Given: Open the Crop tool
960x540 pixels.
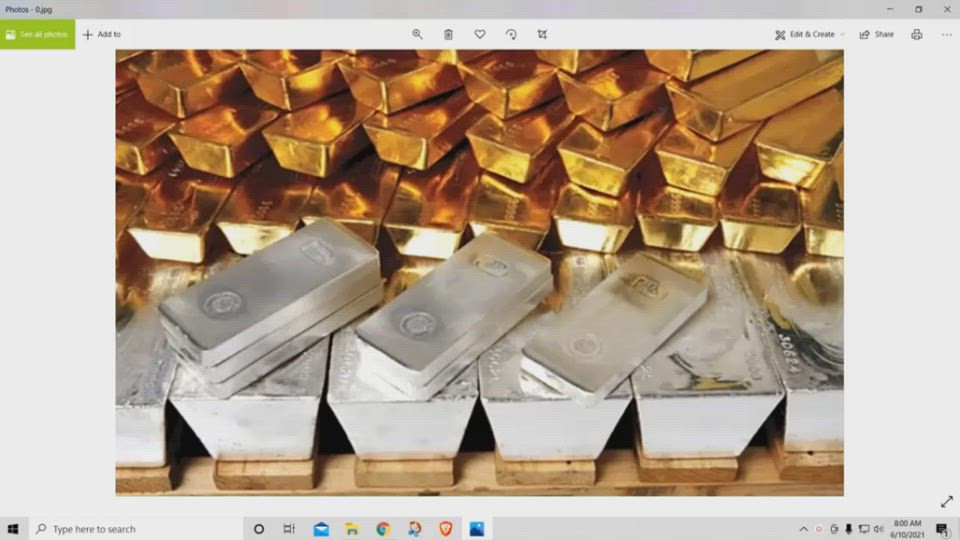Looking at the screenshot, I should click(x=542, y=34).
